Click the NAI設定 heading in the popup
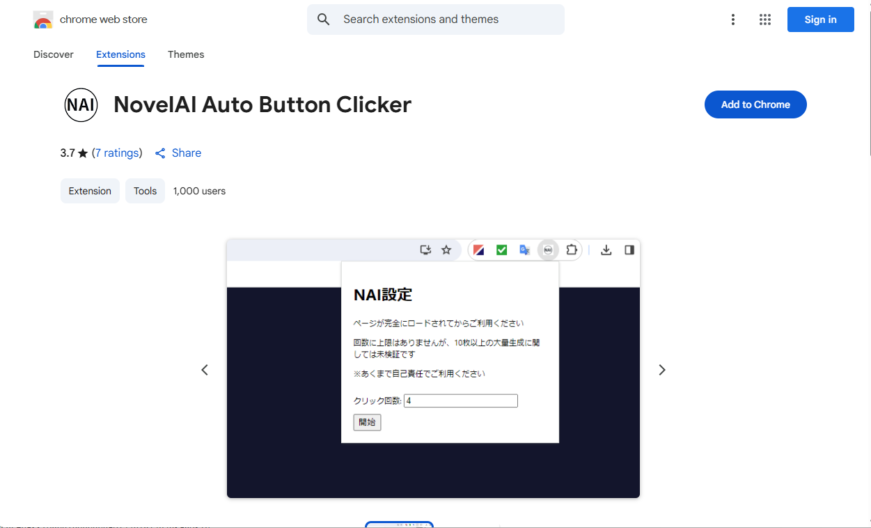 tap(383, 295)
